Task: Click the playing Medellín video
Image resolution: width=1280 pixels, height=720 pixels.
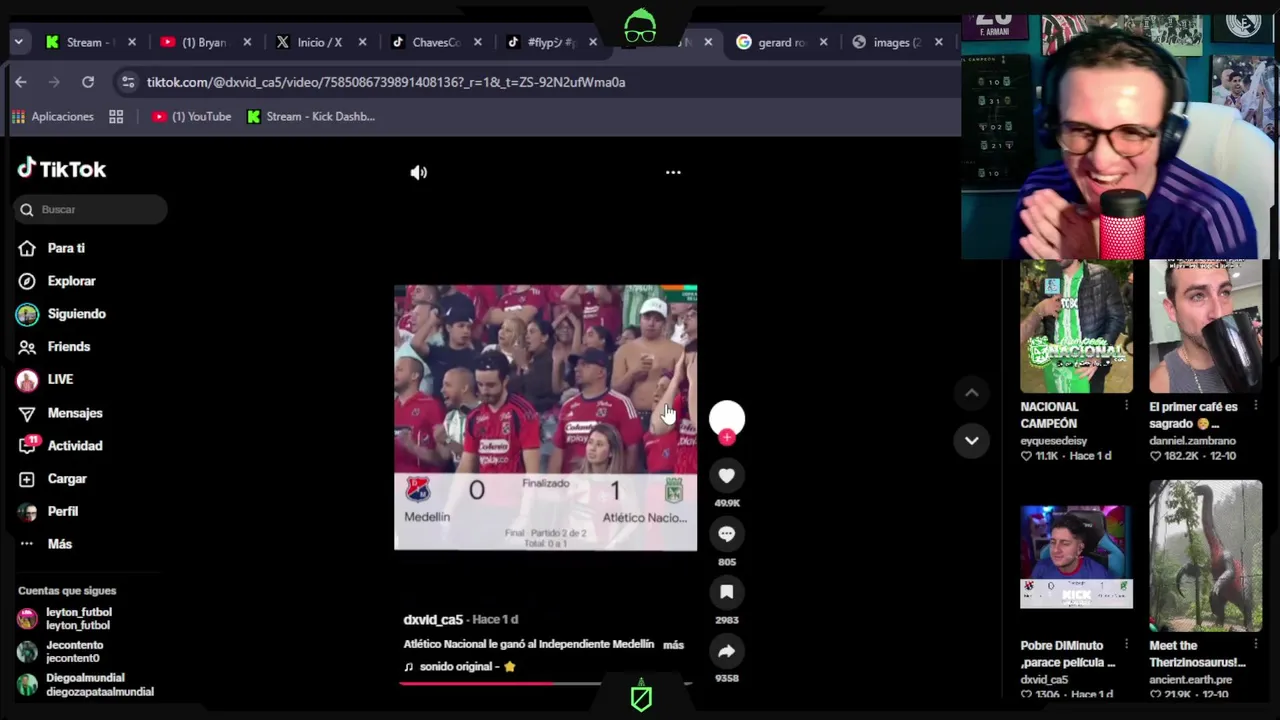Action: click(x=545, y=417)
